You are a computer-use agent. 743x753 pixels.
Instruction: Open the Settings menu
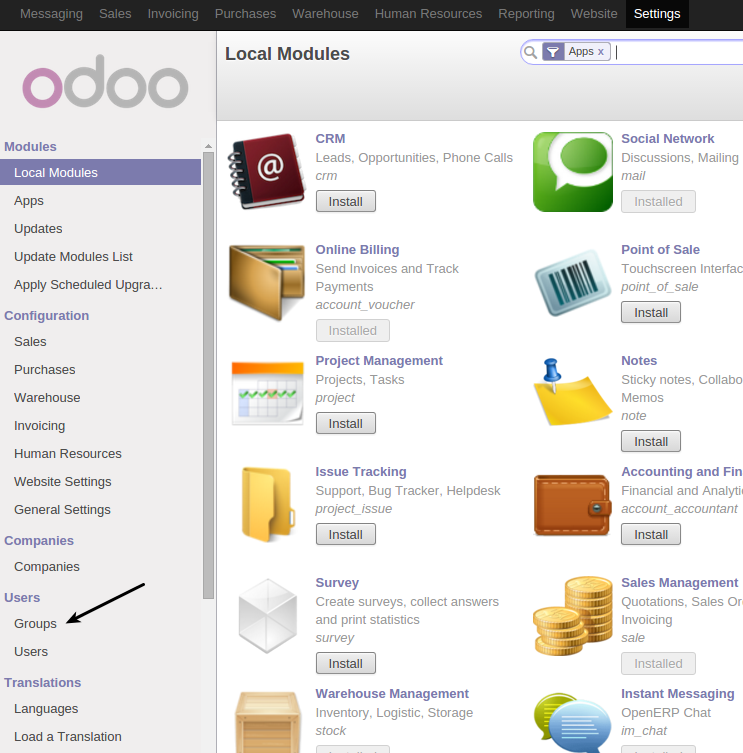pos(657,14)
